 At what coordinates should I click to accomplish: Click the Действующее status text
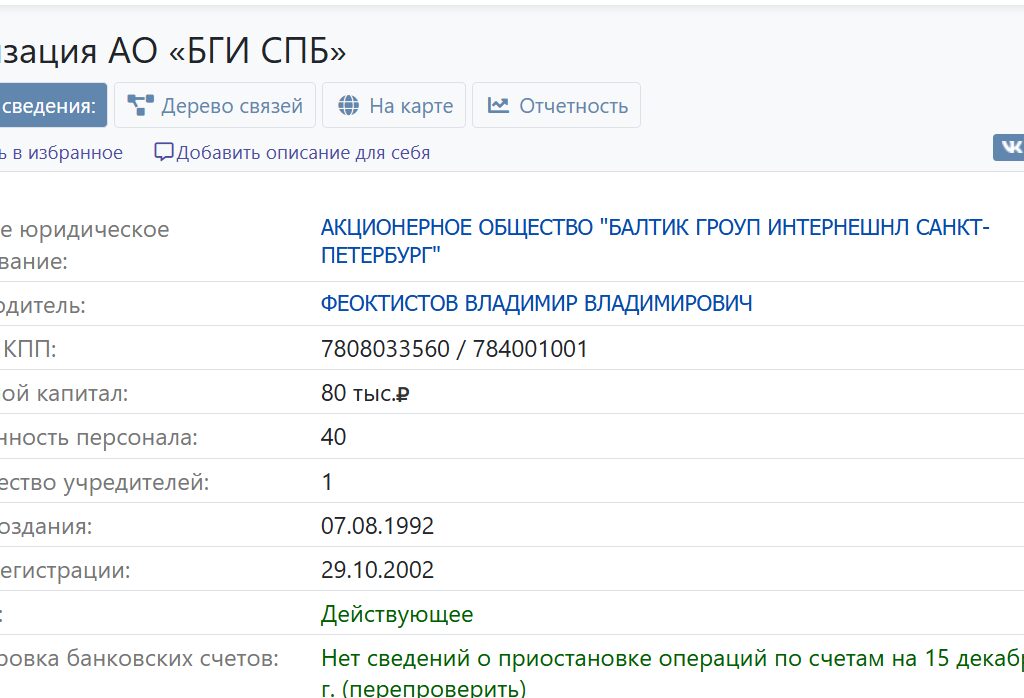pyautogui.click(x=397, y=614)
